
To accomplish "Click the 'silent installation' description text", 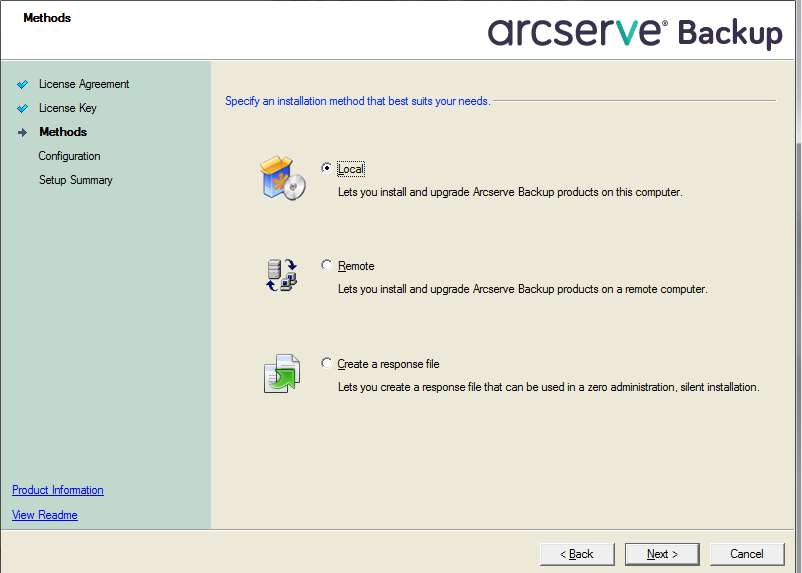I will [x=720, y=387].
